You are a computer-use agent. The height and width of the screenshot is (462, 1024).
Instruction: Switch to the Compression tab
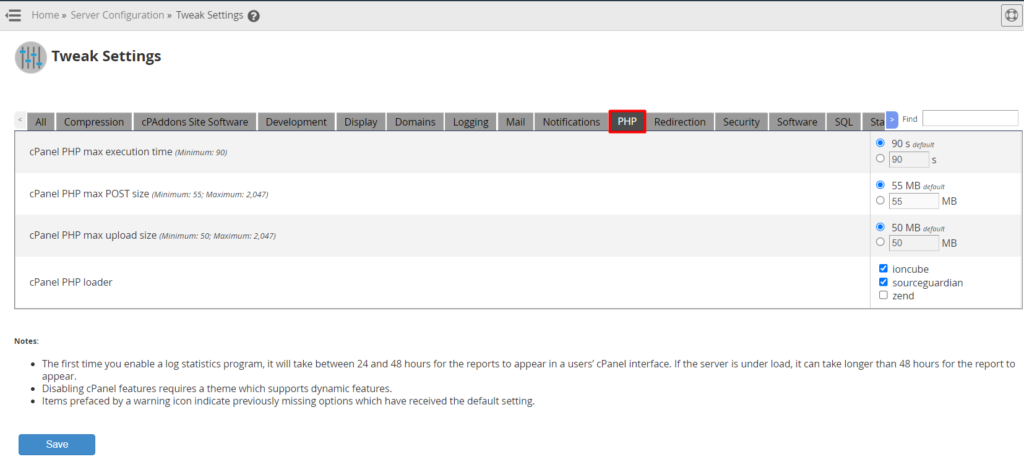[x=94, y=122]
